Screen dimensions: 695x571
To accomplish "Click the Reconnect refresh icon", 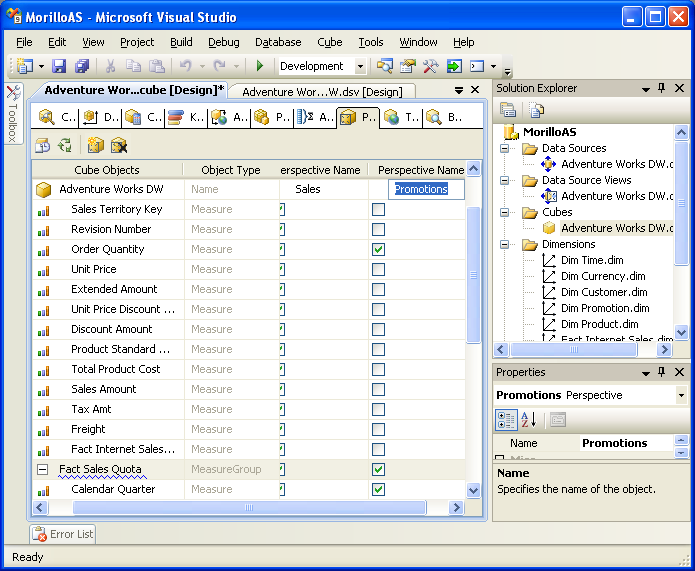I will click(65, 145).
